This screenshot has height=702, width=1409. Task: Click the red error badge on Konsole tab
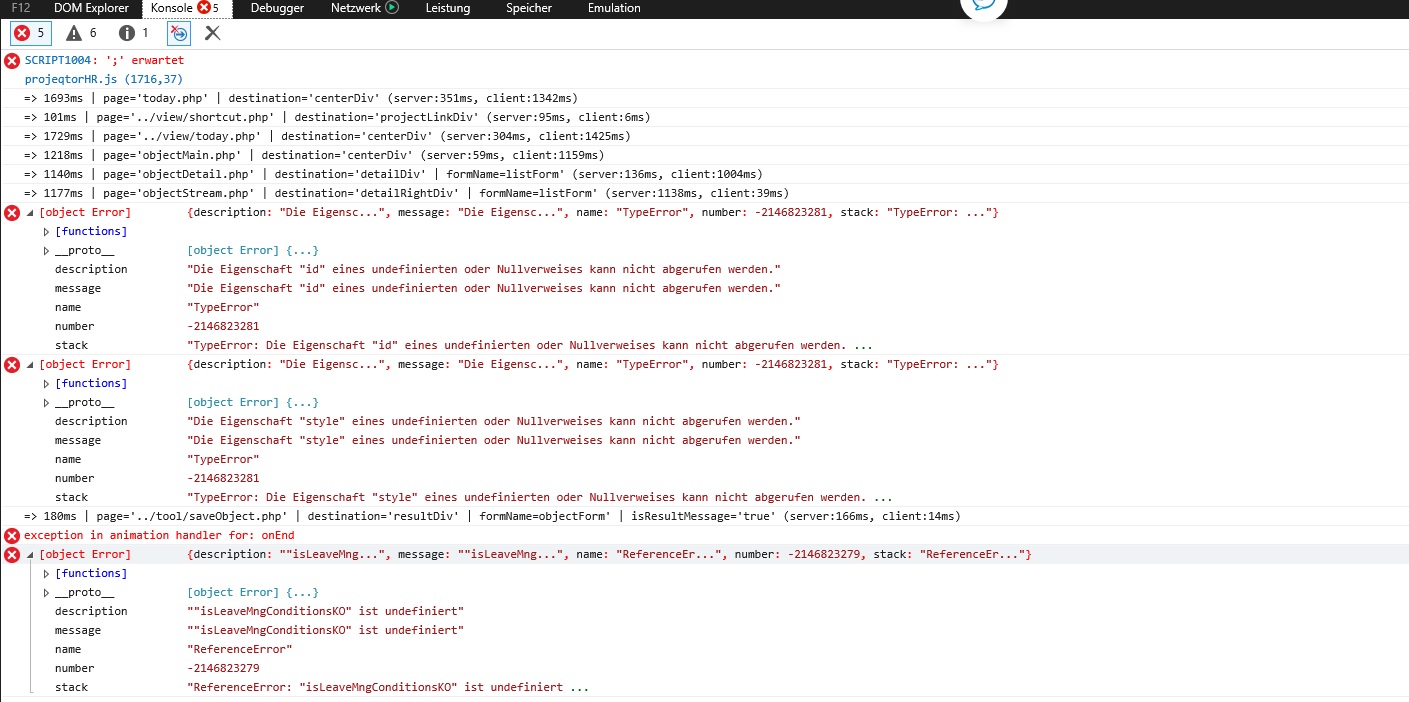(204, 8)
